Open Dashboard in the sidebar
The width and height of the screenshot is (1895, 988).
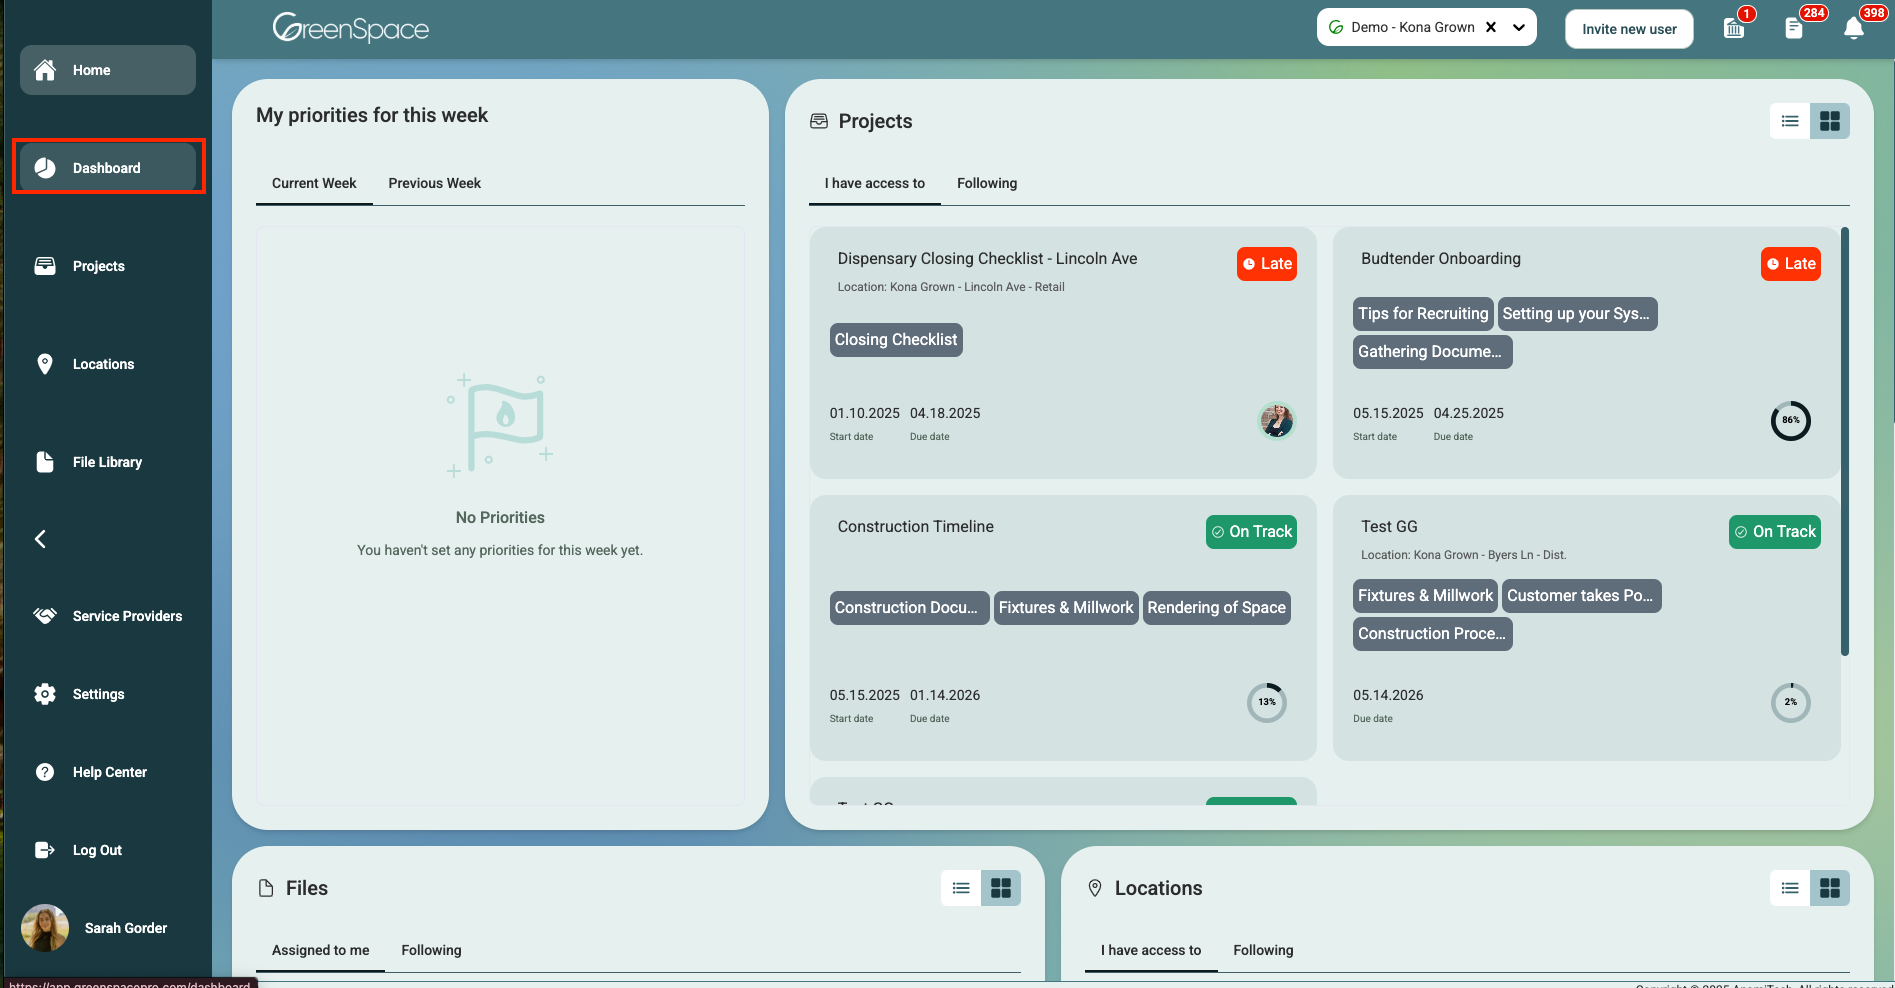click(108, 168)
